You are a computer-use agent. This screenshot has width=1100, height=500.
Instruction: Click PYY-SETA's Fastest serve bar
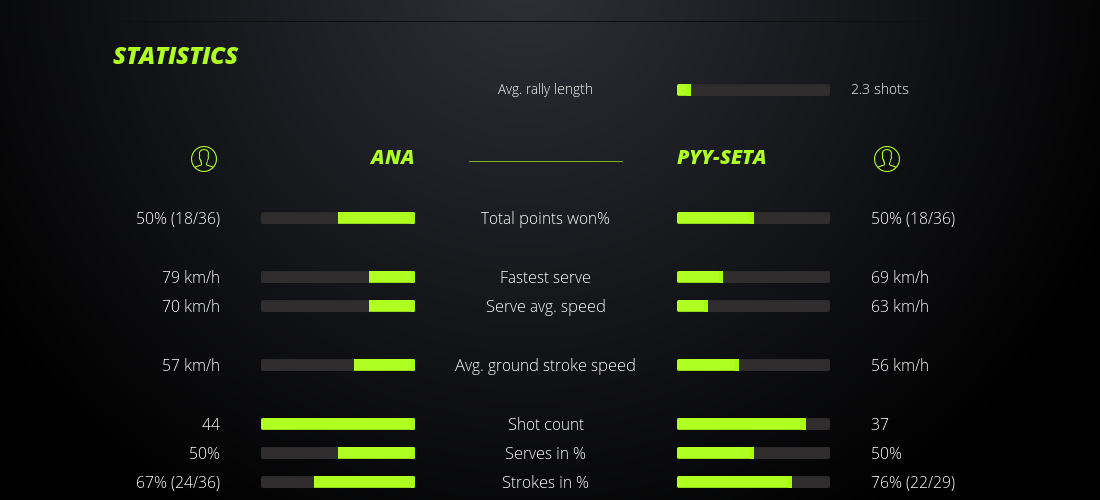coord(753,277)
